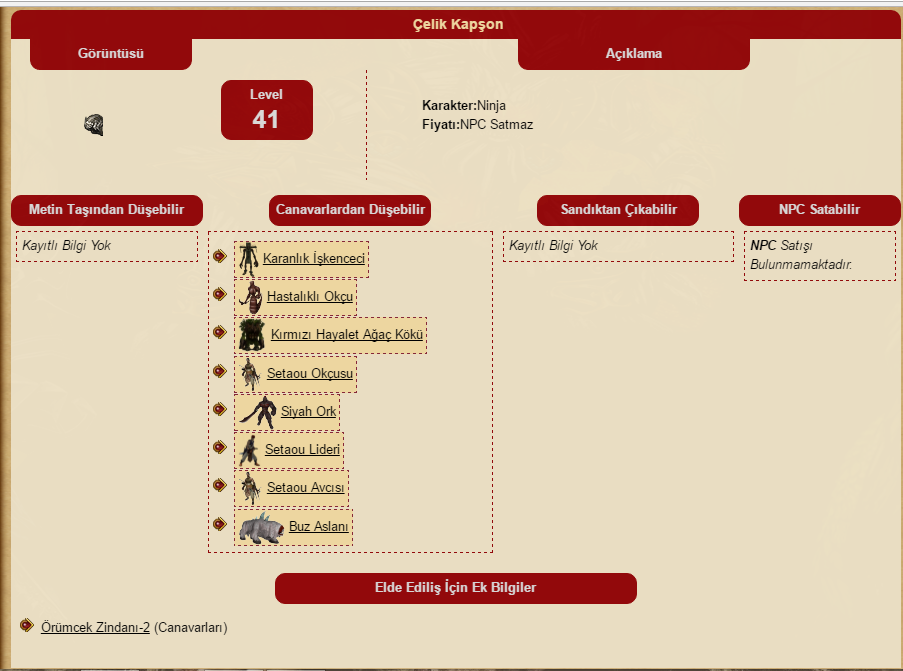
Task: Click Metin Taşından Düşebilir header
Action: (107, 210)
